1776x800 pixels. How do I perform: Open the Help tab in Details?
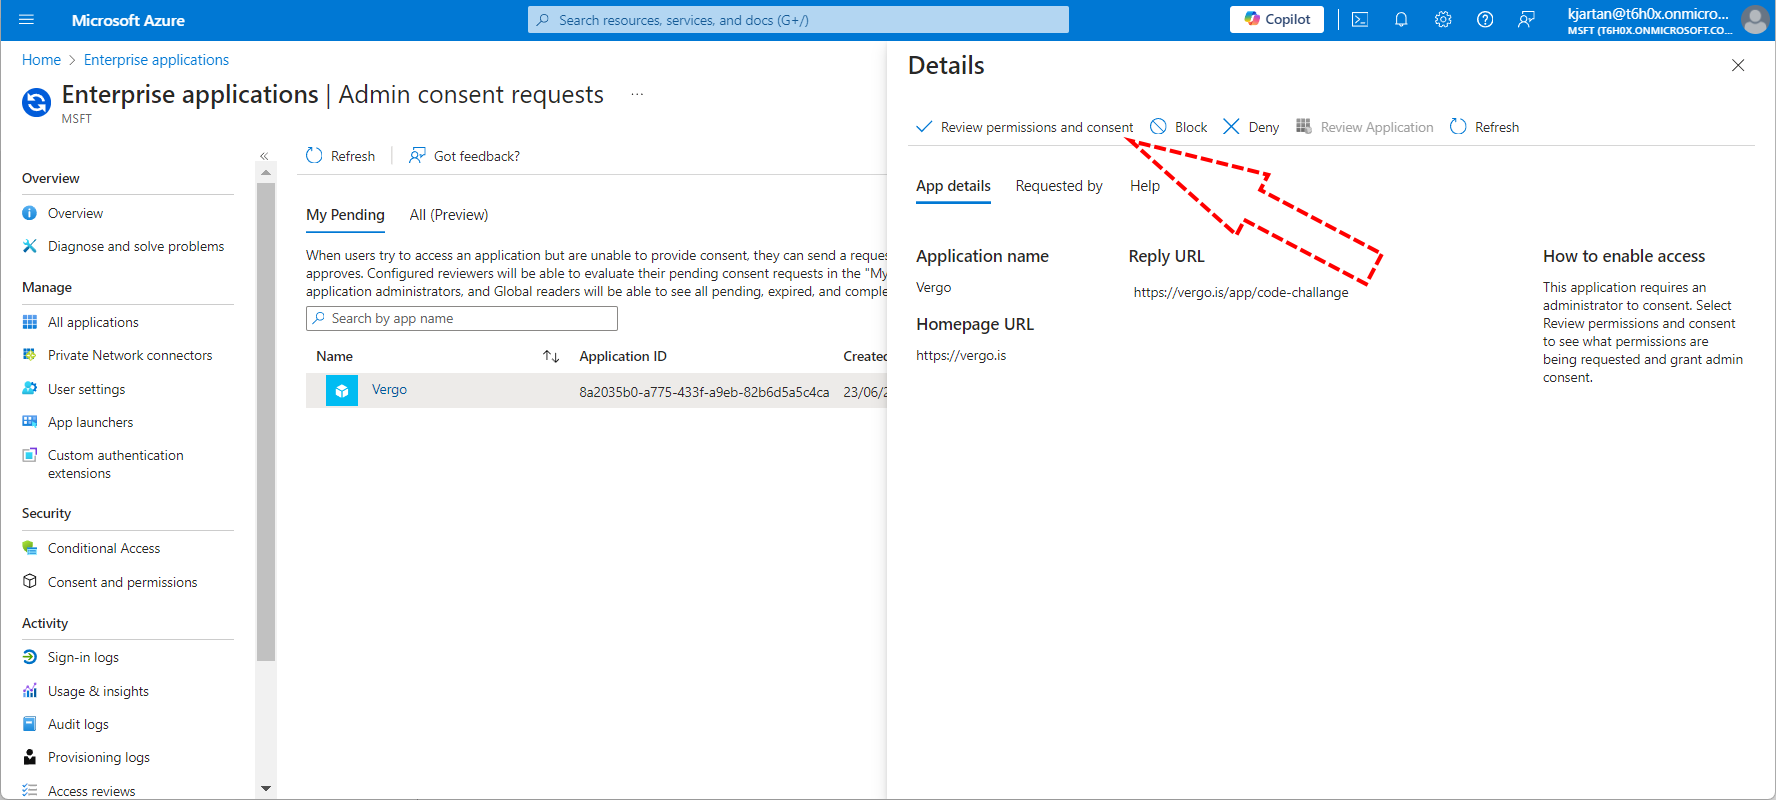(1145, 186)
